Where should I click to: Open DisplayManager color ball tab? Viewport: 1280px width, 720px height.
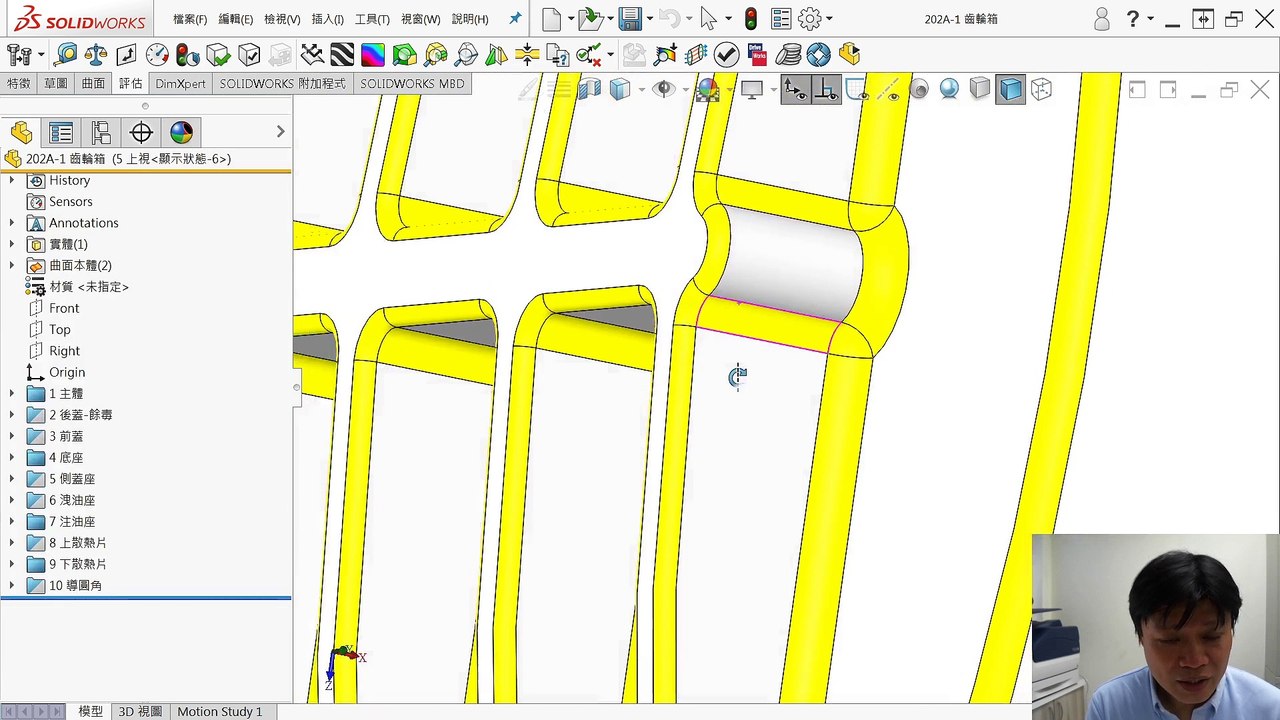click(181, 132)
